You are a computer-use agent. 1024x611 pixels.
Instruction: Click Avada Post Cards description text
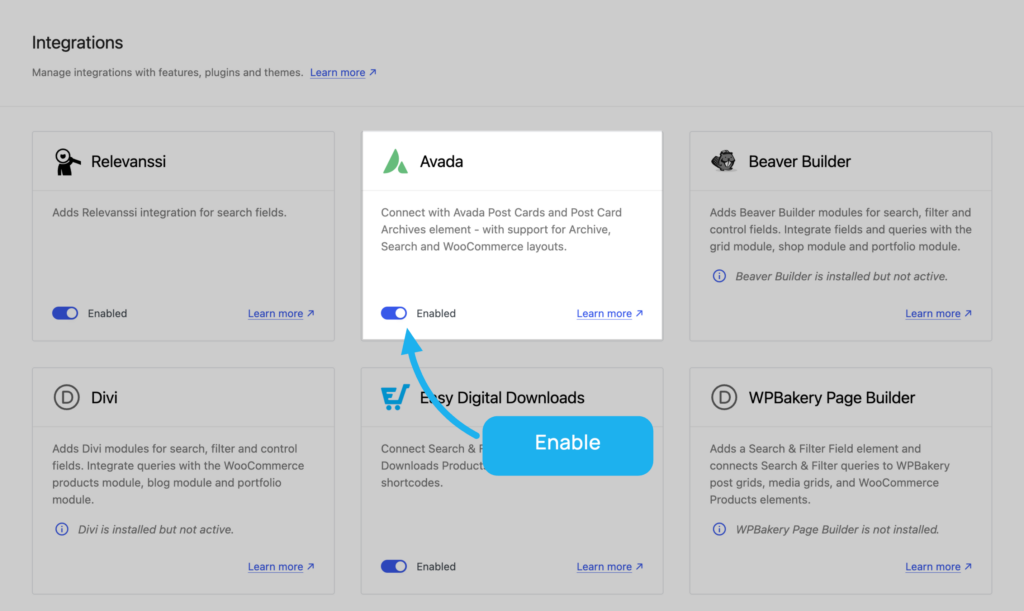pyautogui.click(x=501, y=229)
